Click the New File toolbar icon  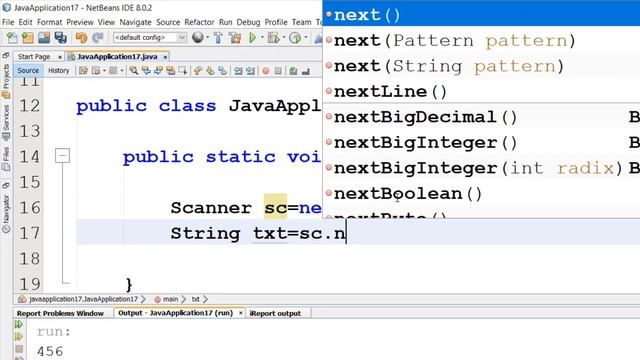[12, 38]
